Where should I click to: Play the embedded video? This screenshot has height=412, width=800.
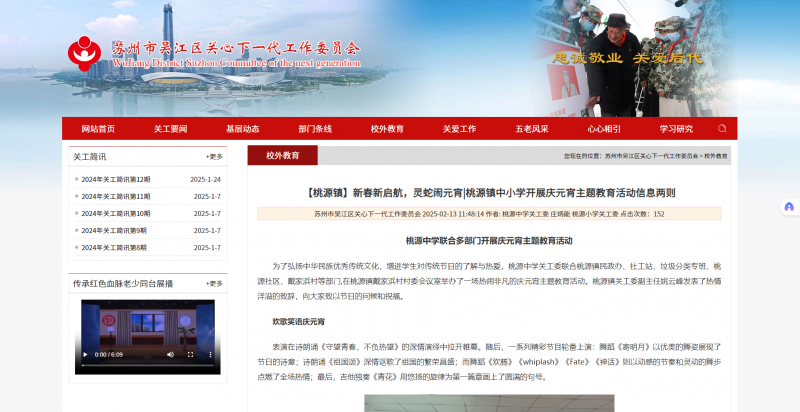tap(84, 354)
